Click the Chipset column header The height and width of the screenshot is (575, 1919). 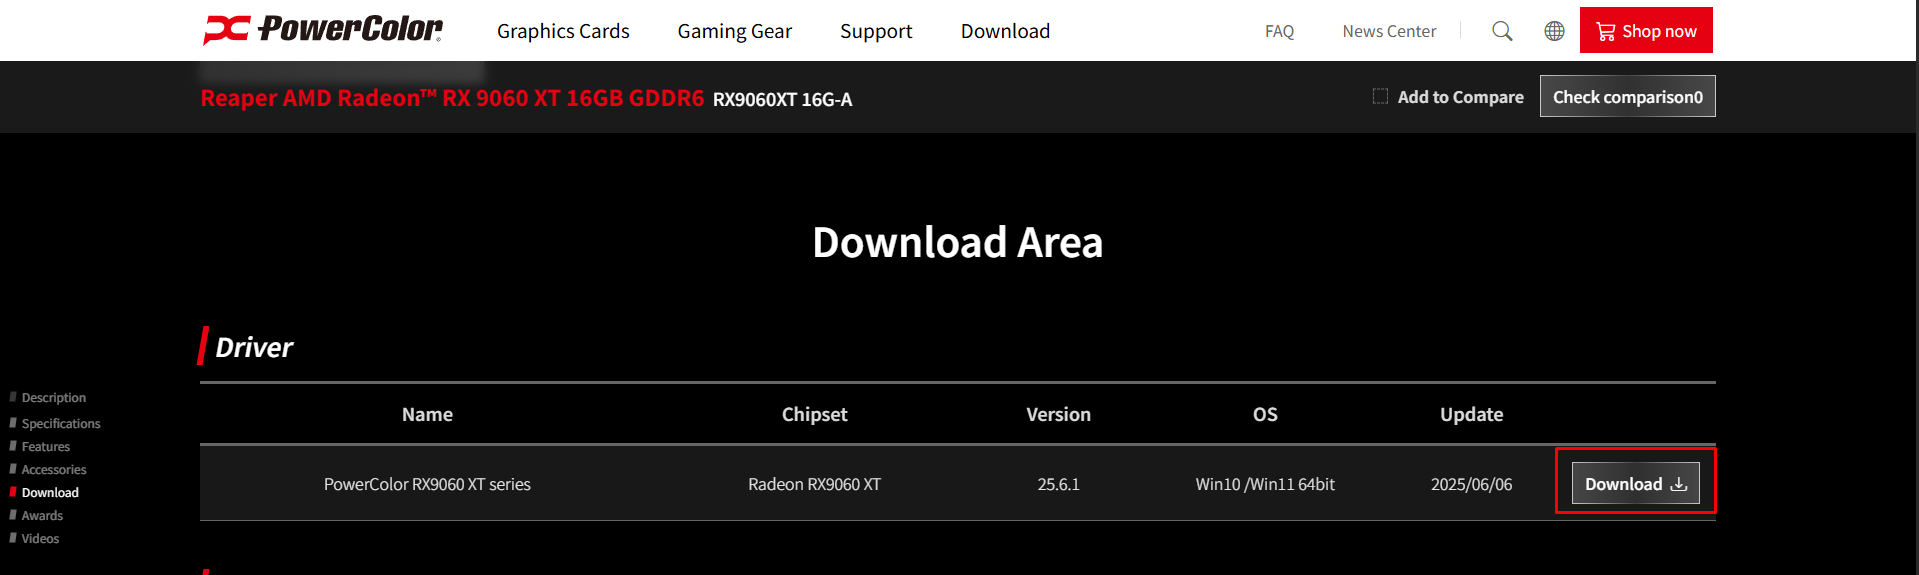(814, 414)
